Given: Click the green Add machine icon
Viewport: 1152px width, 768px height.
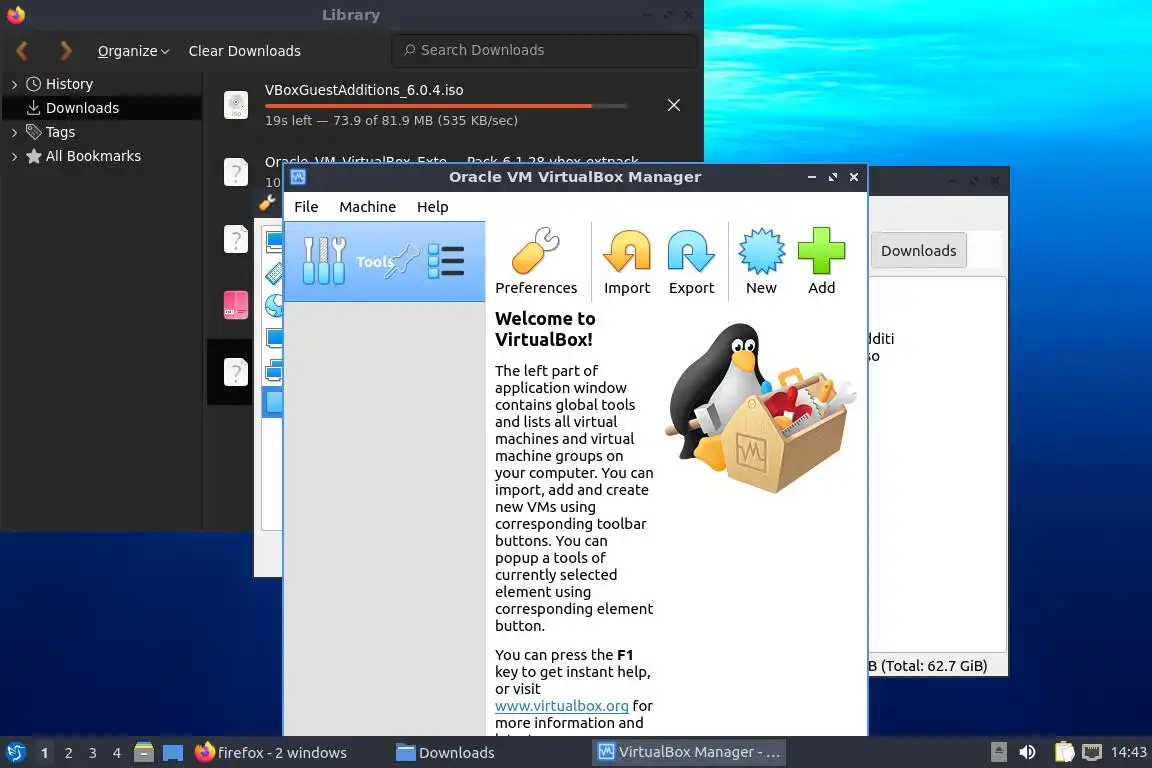Looking at the screenshot, I should (821, 251).
